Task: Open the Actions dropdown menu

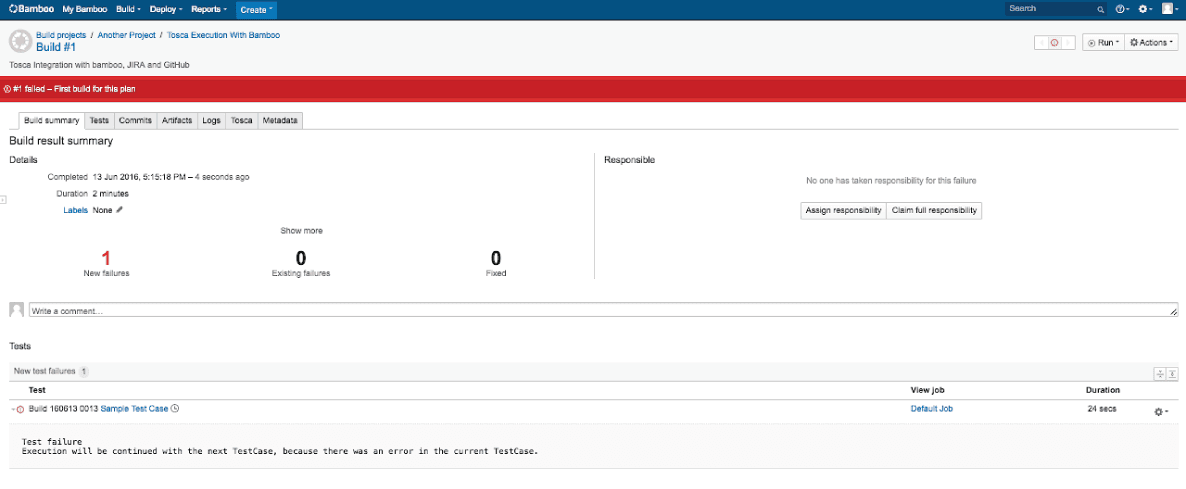Action: (1151, 43)
